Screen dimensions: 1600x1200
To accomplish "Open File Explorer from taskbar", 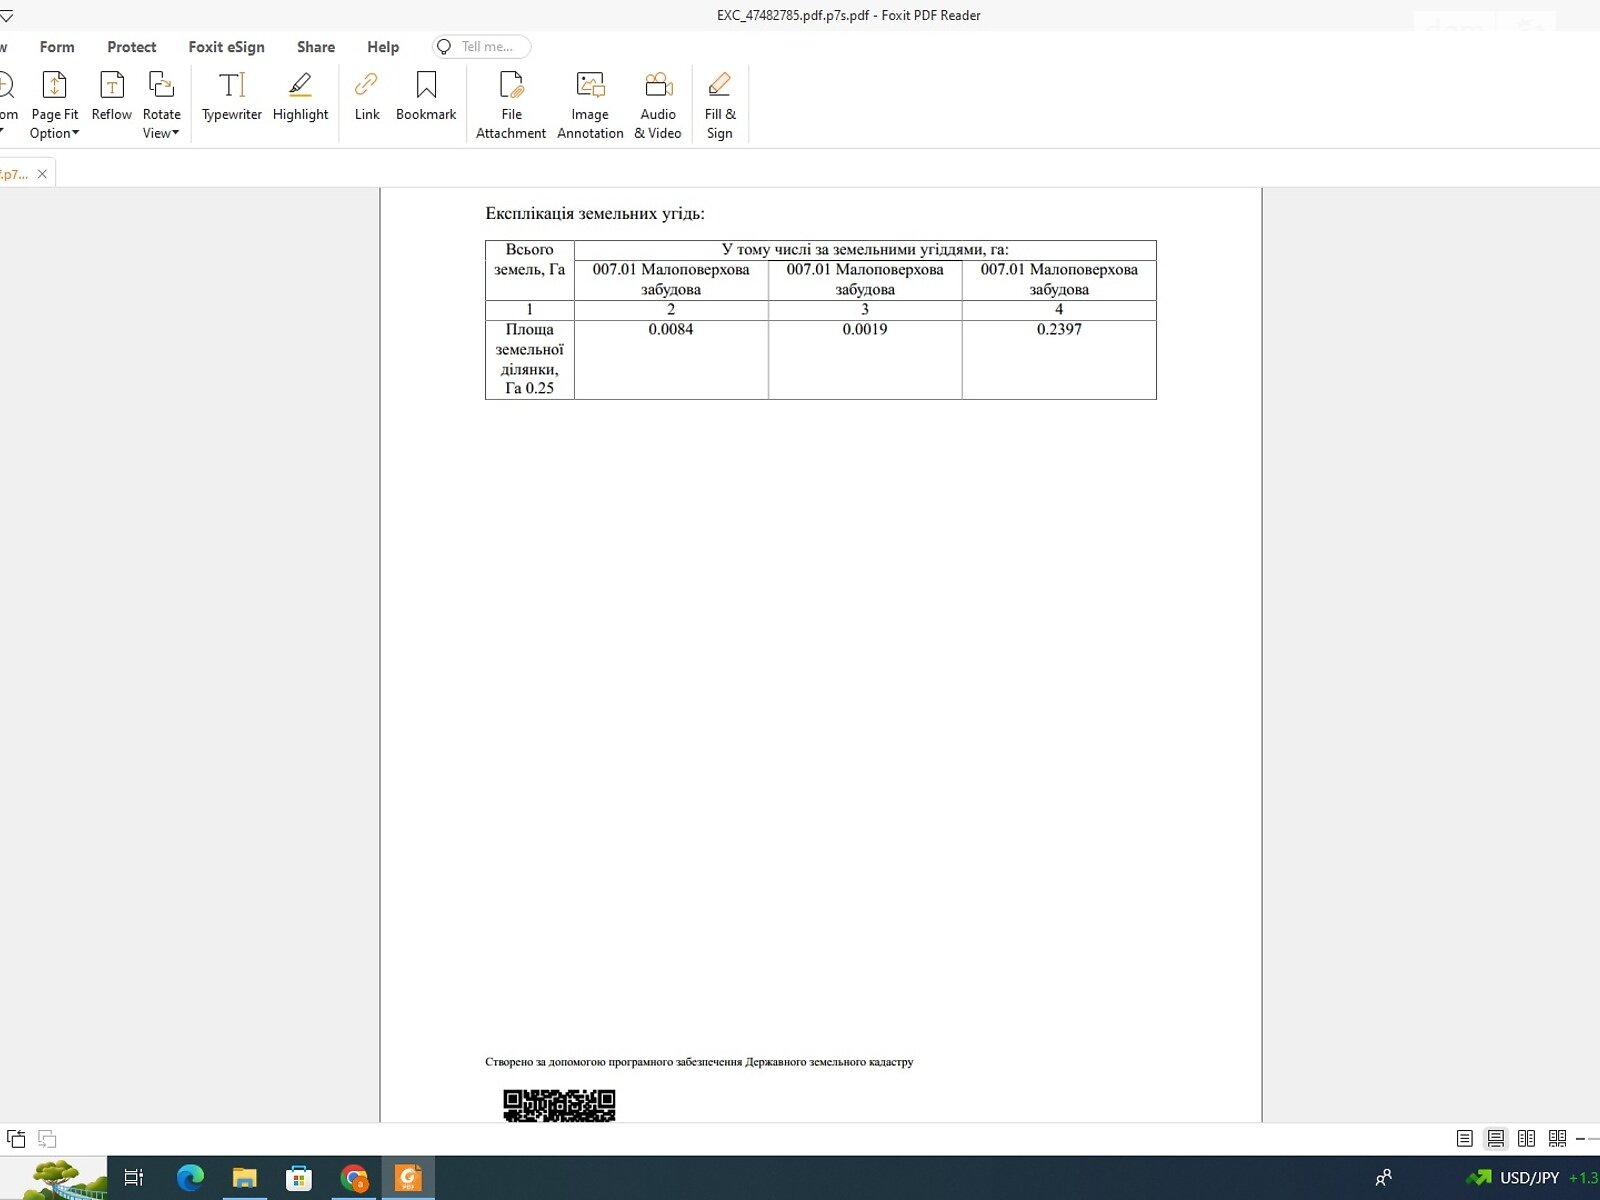I will pos(245,1178).
